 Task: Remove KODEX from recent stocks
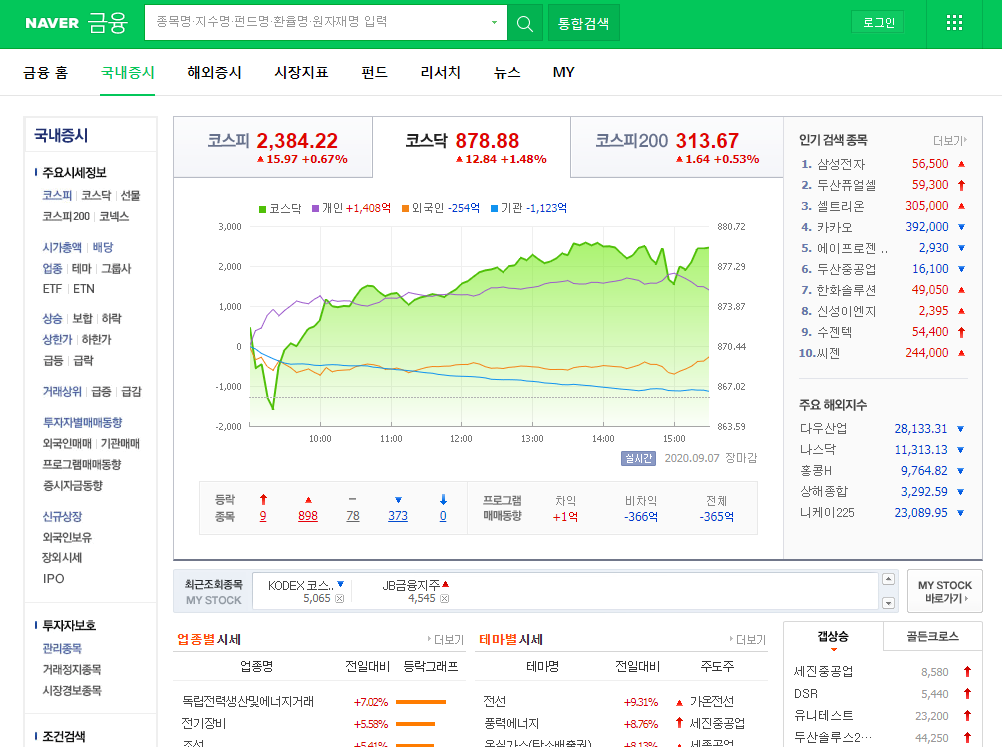(339, 599)
